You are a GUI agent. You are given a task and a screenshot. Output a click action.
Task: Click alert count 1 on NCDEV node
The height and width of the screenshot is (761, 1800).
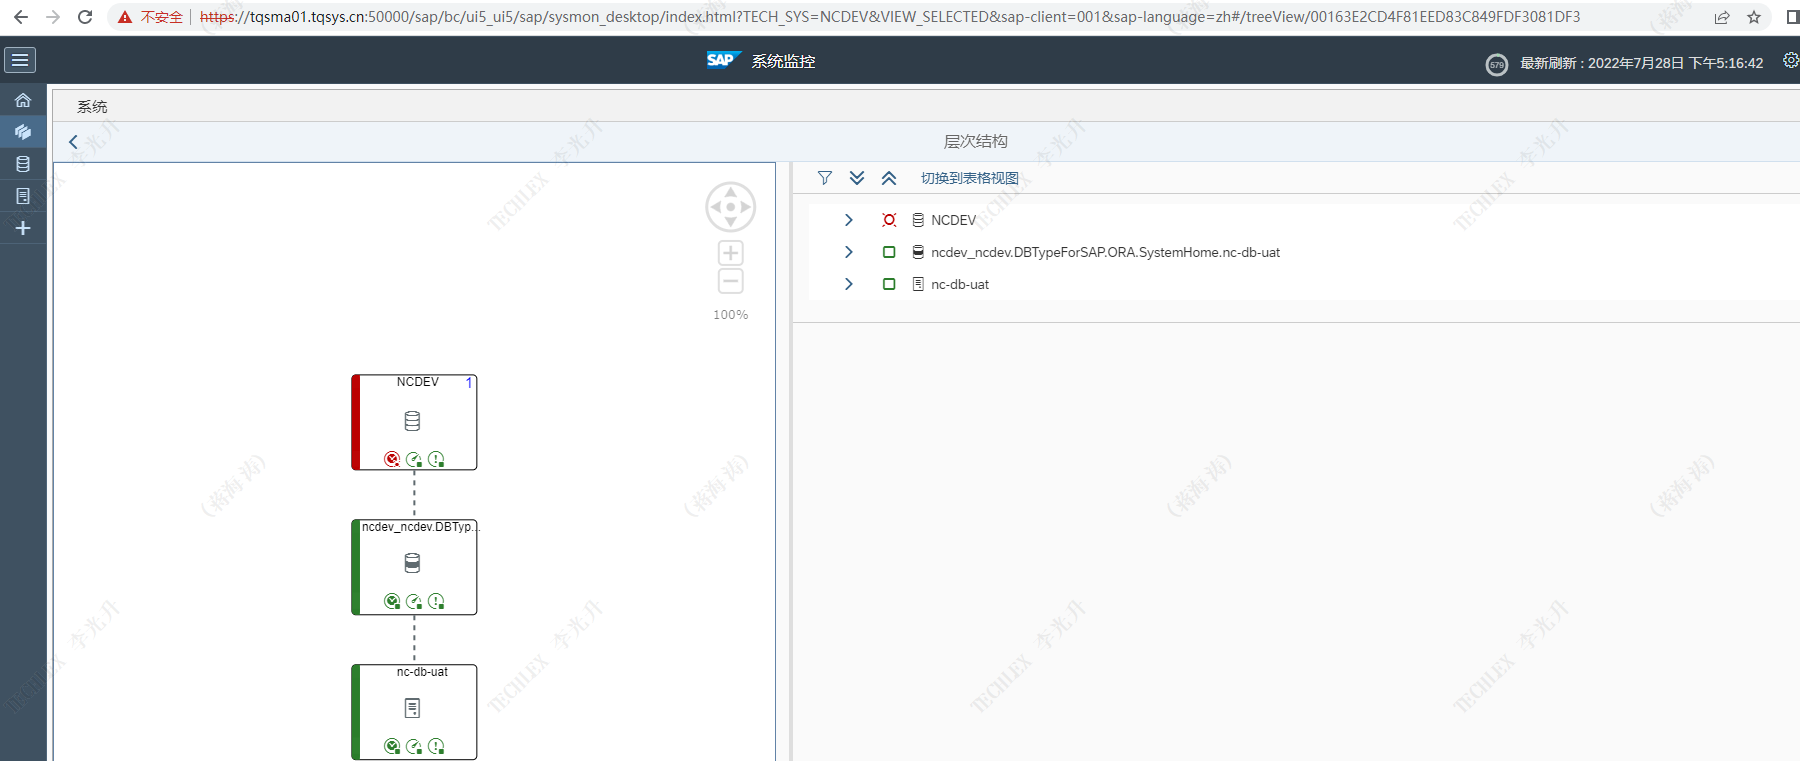[468, 383]
